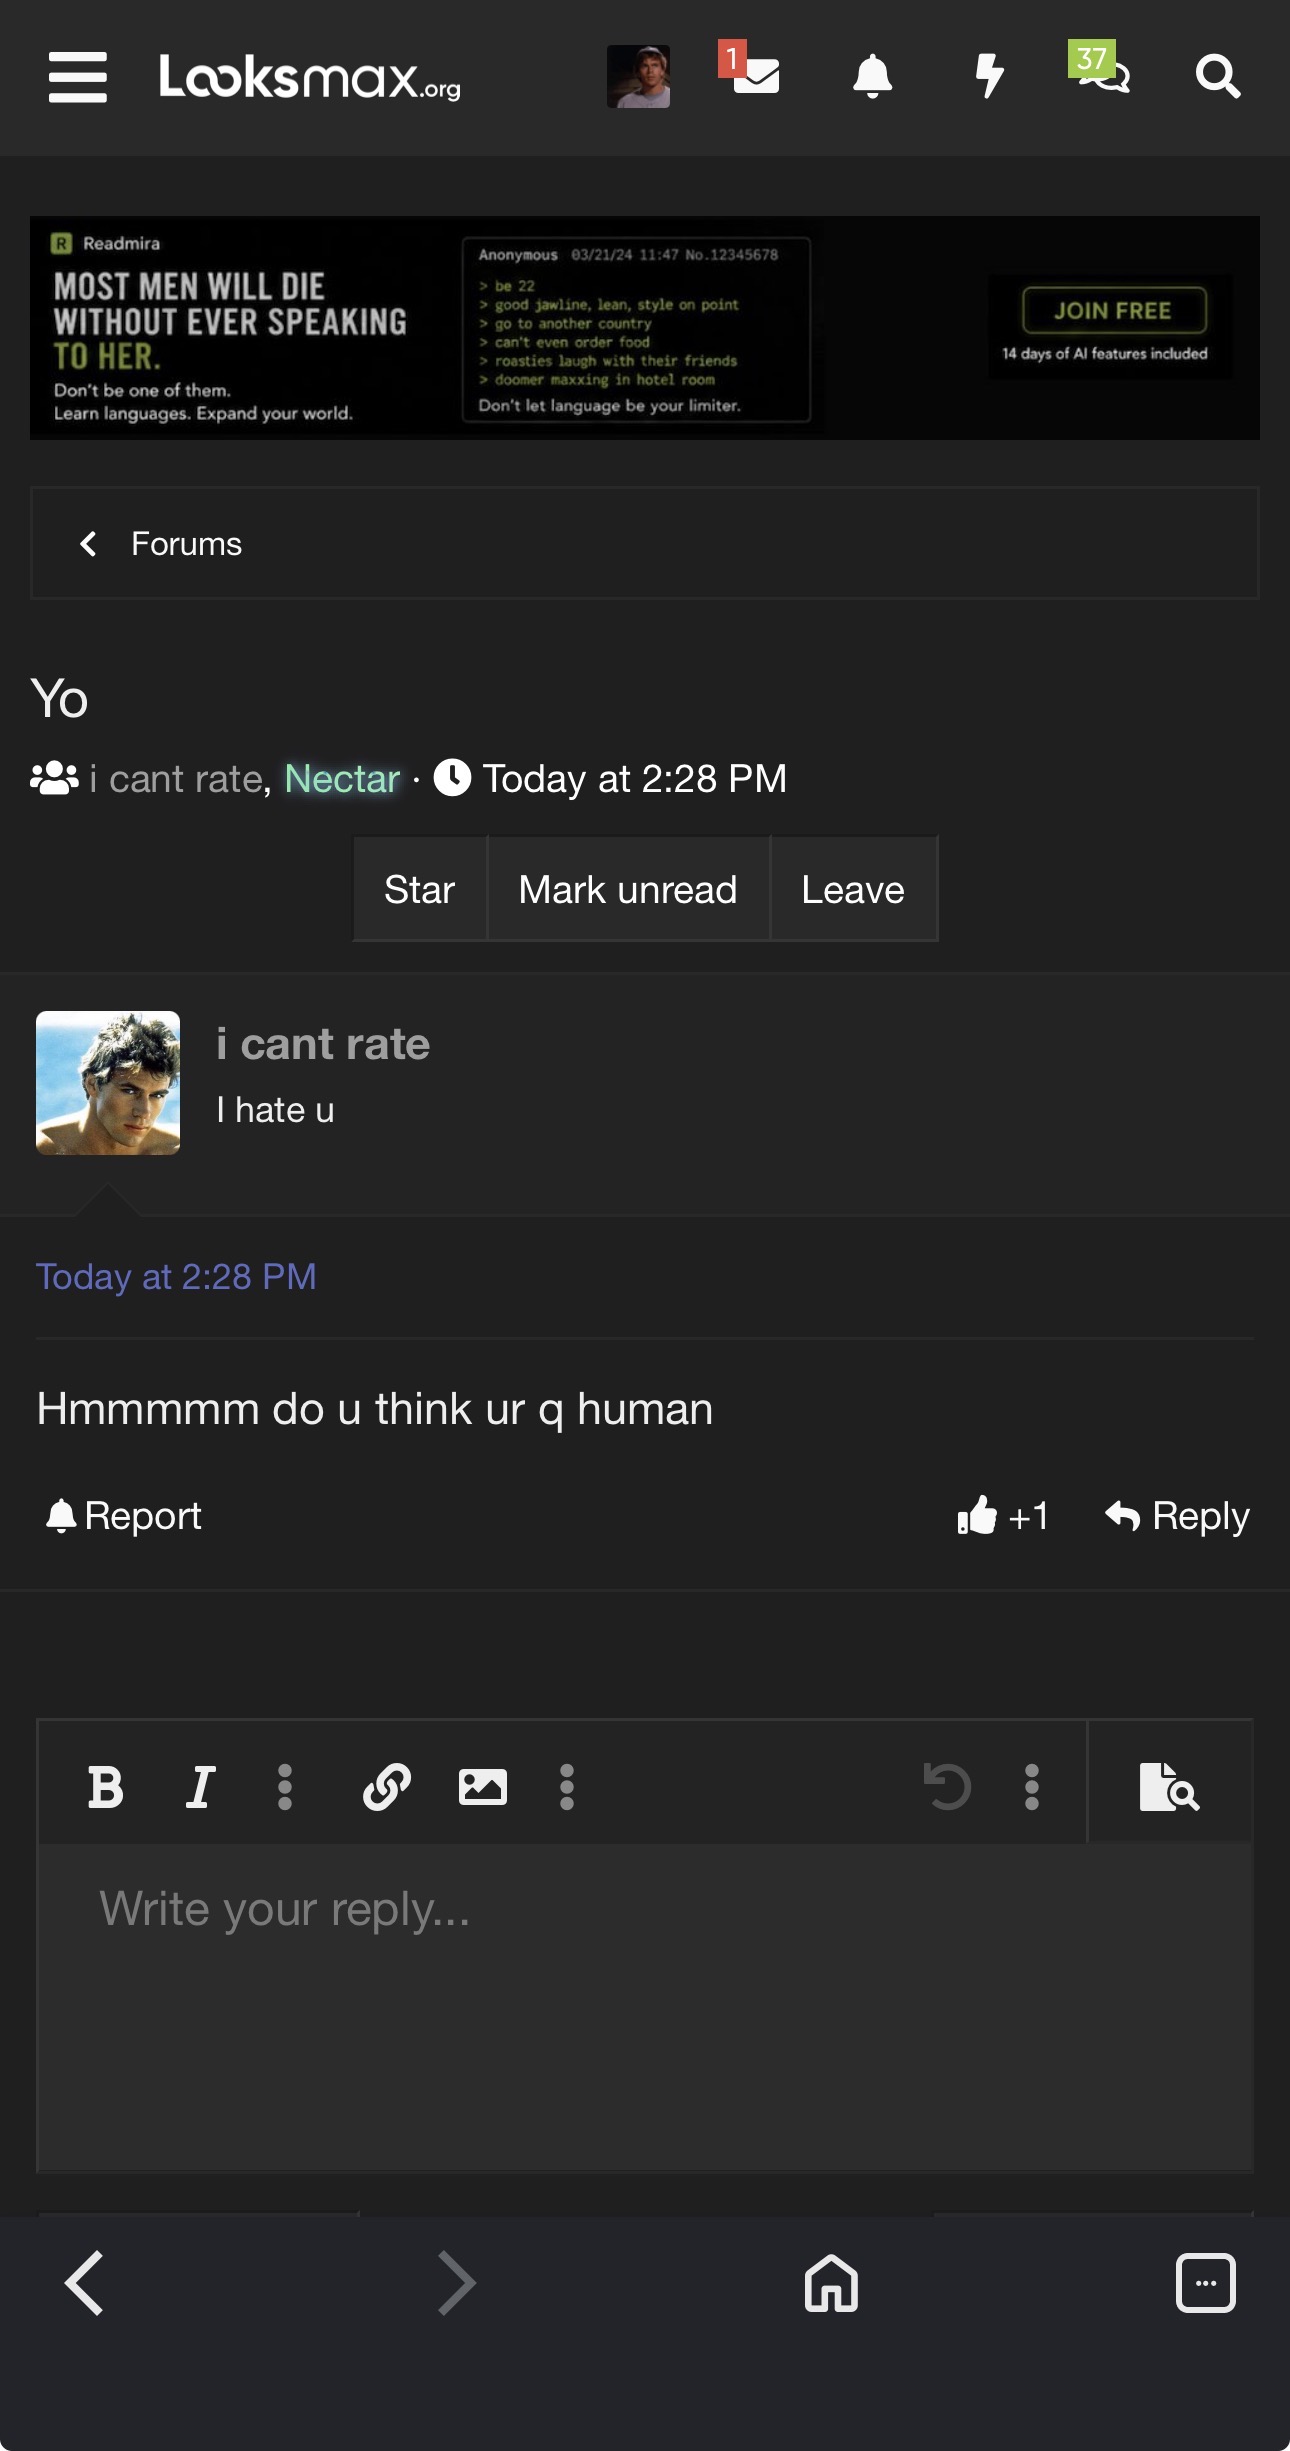Toggle the editor preview icon

(1169, 1786)
